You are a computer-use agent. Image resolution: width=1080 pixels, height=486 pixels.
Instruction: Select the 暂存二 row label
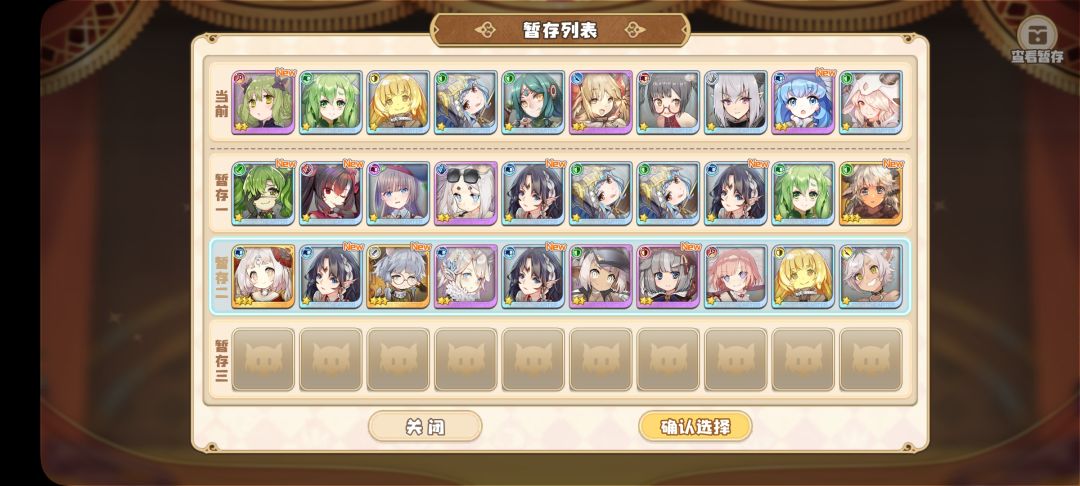[221, 277]
